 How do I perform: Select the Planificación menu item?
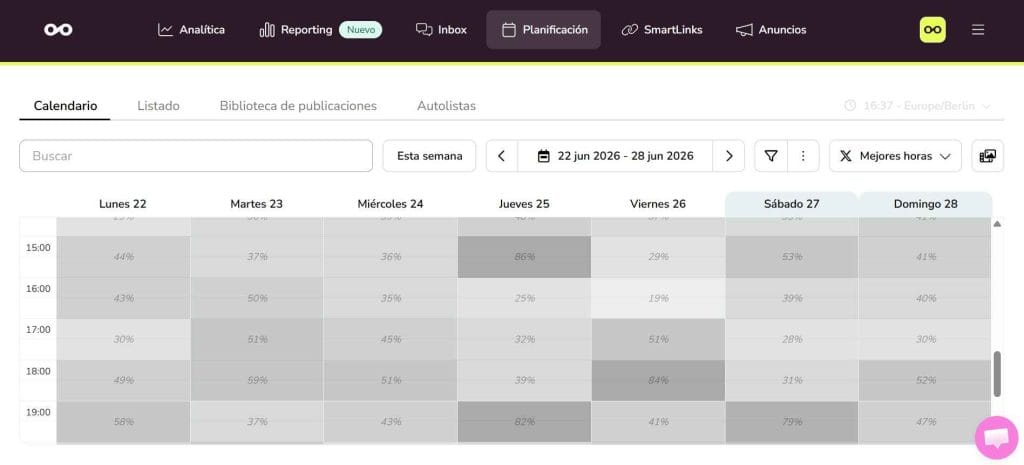(543, 29)
